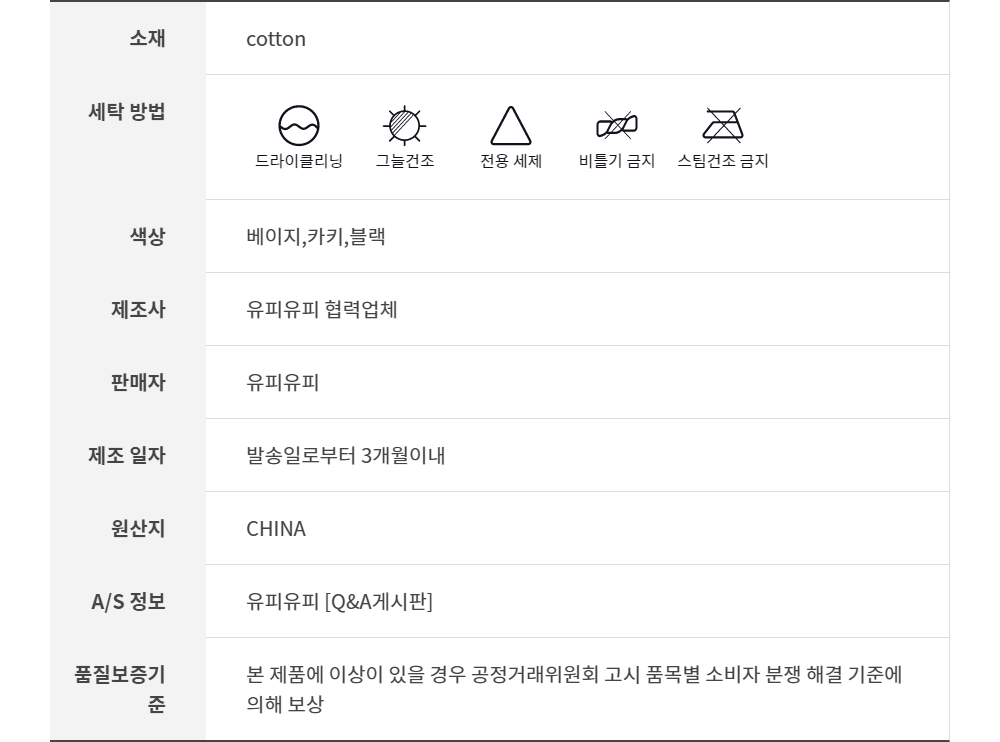Click the 세탁 방법 row header
Viewport: 1000px width, 742px height.
tap(127, 111)
